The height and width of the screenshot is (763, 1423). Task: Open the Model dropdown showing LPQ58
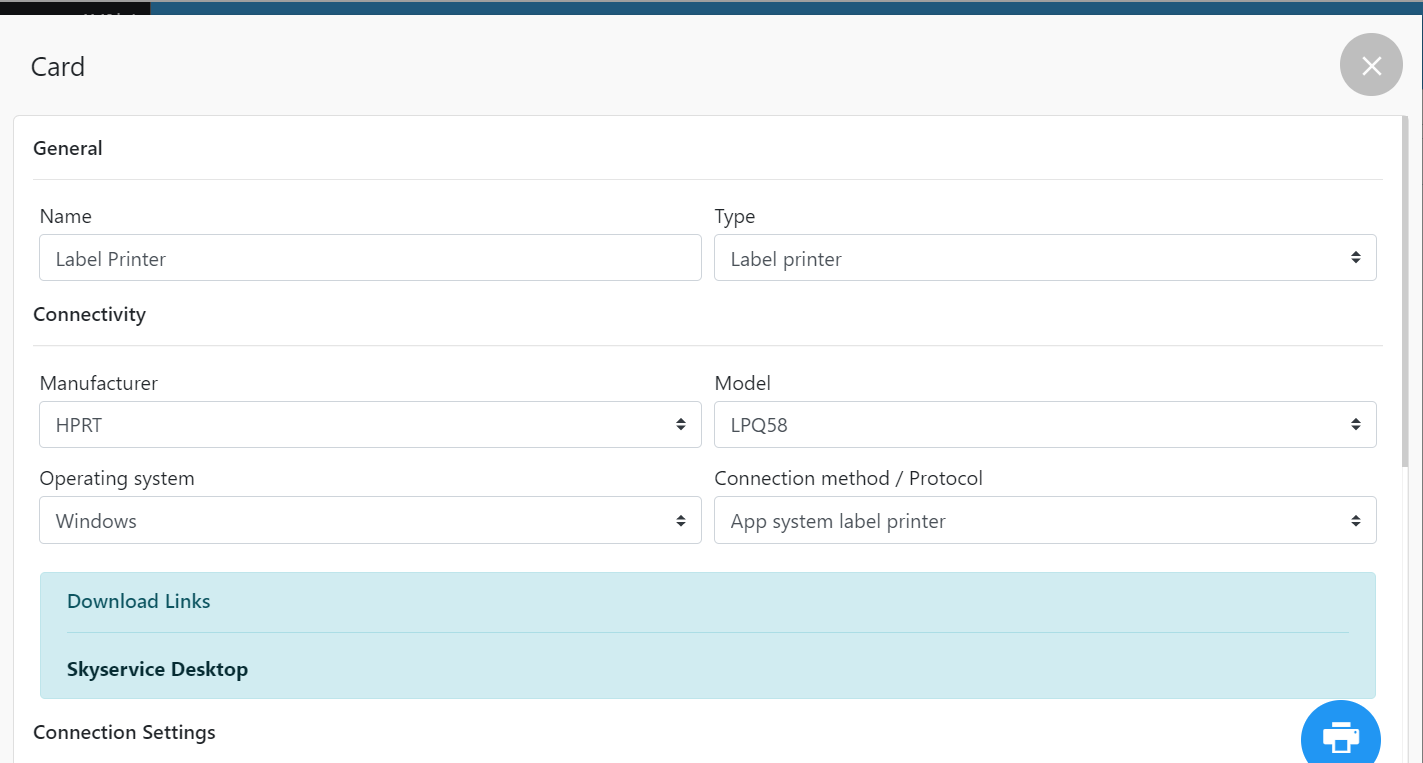pos(1030,425)
